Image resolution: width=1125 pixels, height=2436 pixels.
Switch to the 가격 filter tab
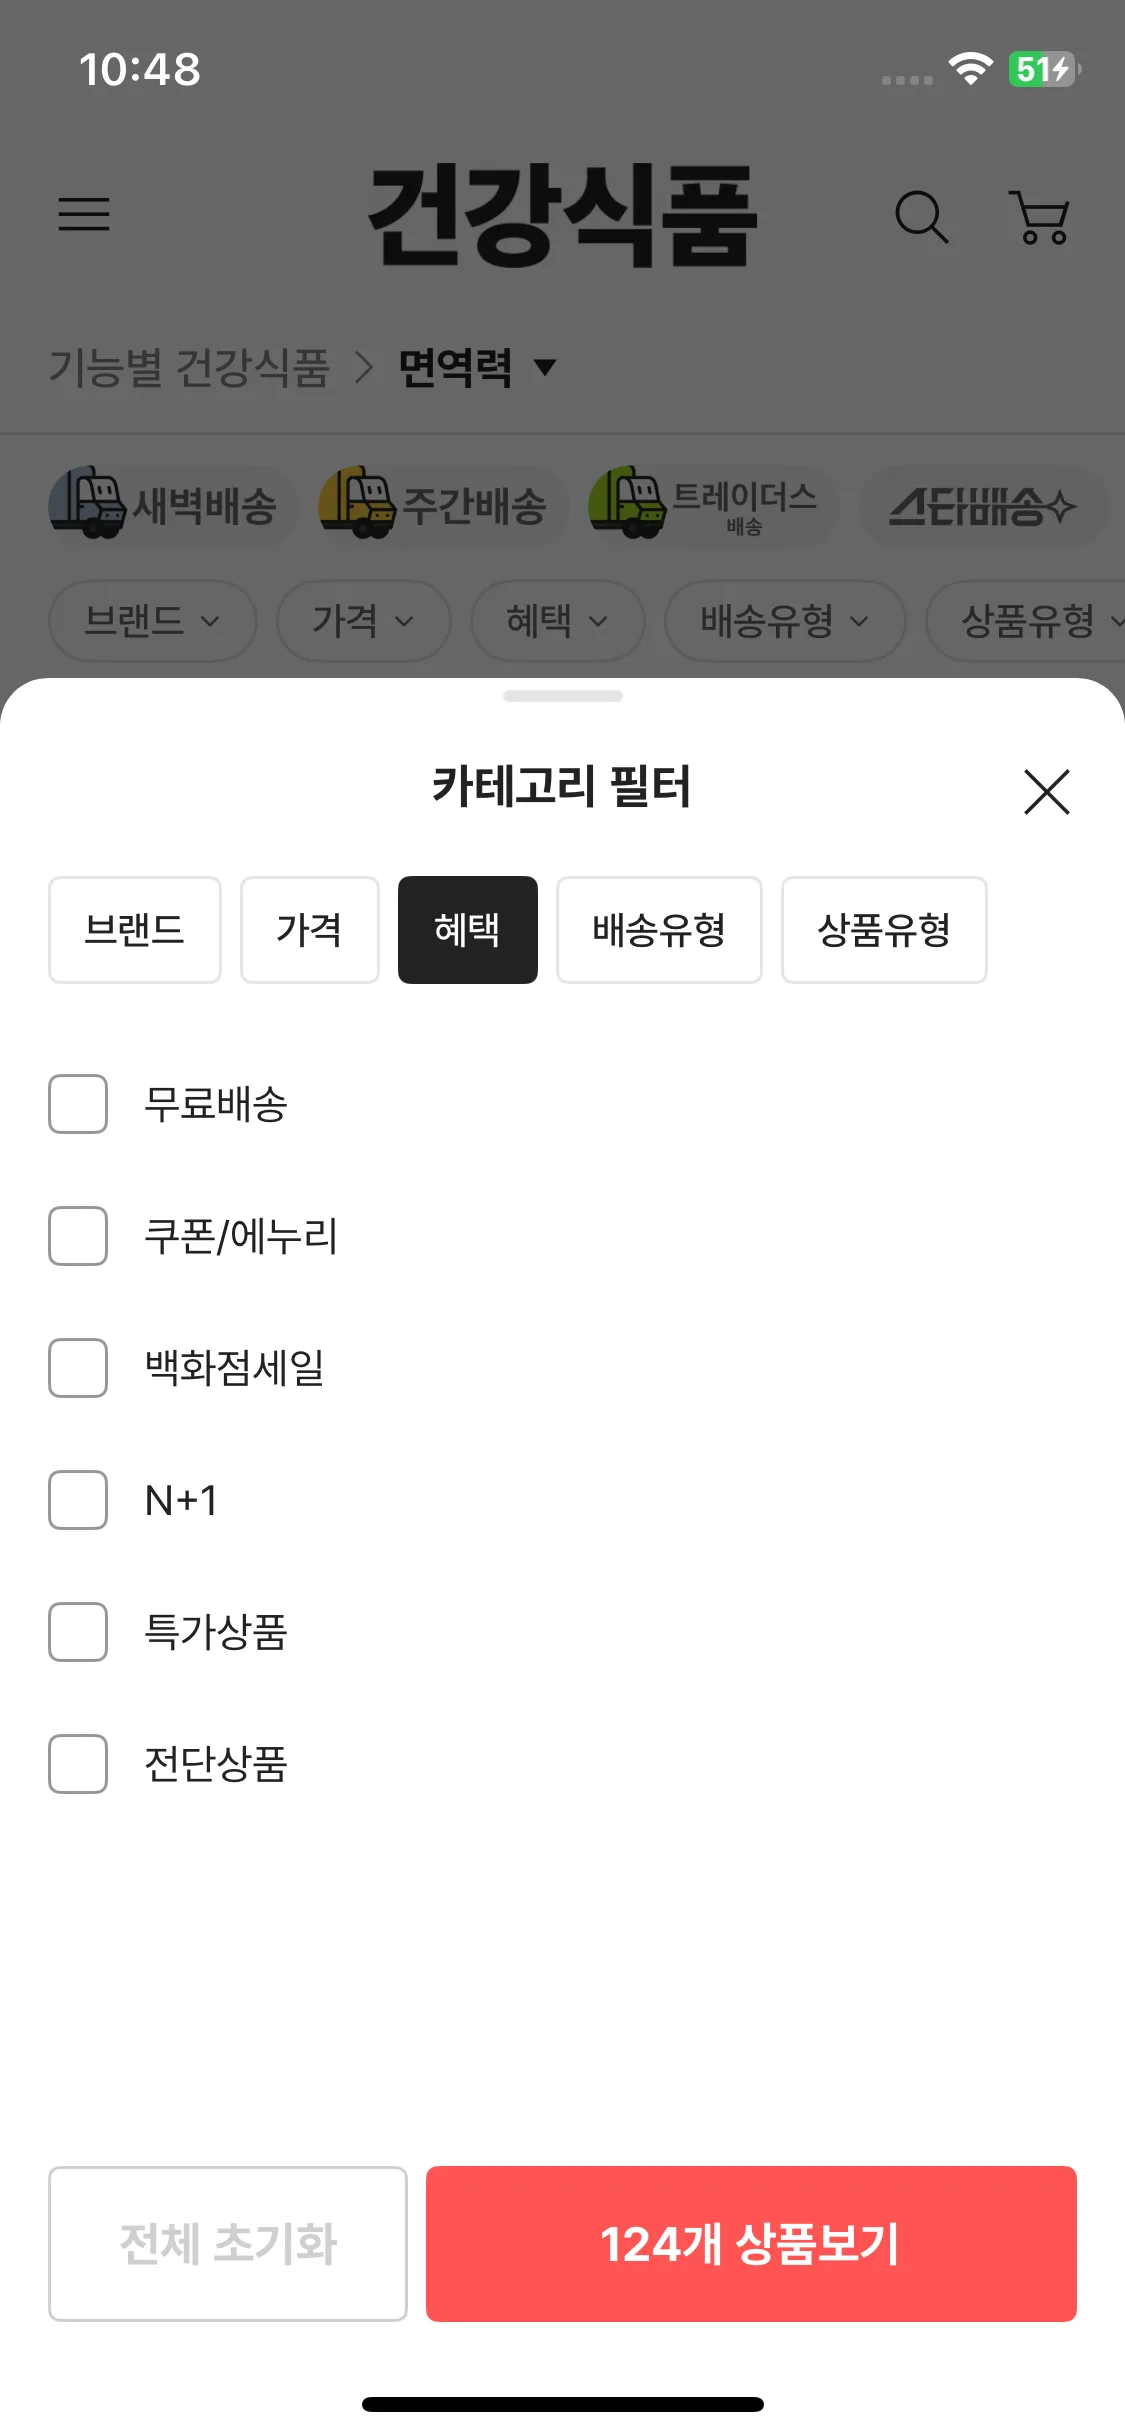pos(309,930)
